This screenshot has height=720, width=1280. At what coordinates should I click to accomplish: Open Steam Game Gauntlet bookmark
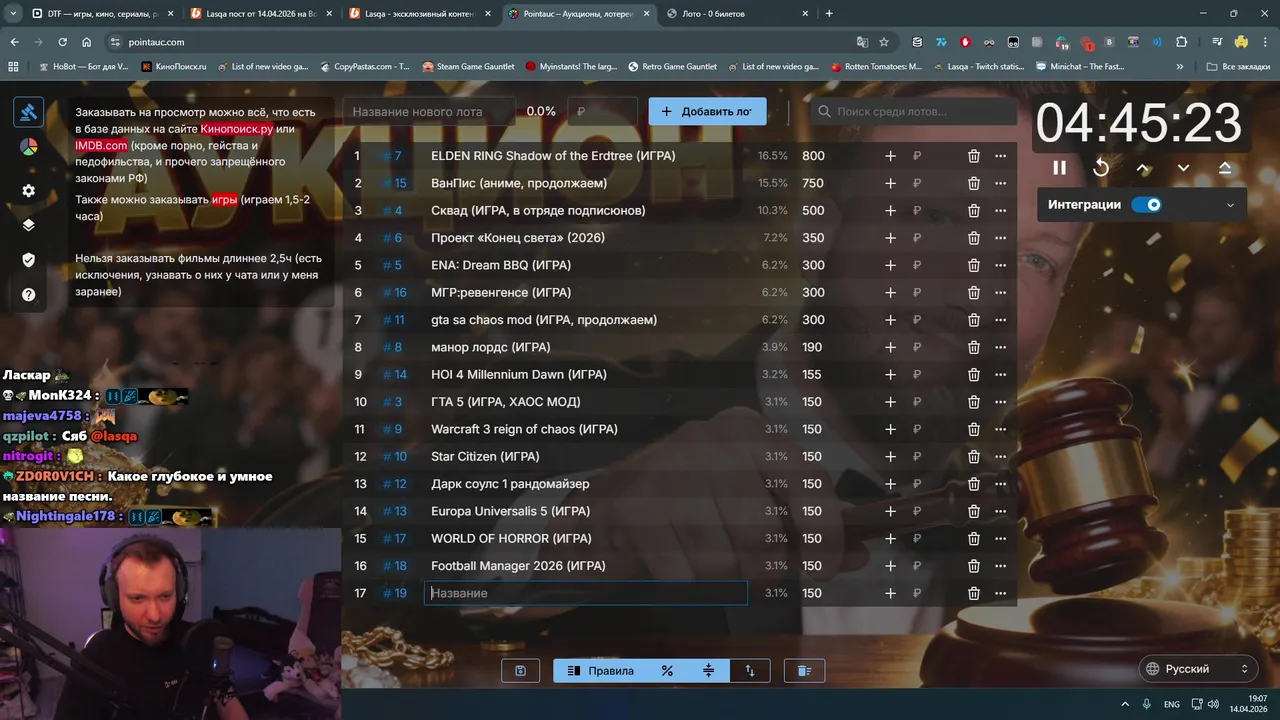(x=468, y=67)
